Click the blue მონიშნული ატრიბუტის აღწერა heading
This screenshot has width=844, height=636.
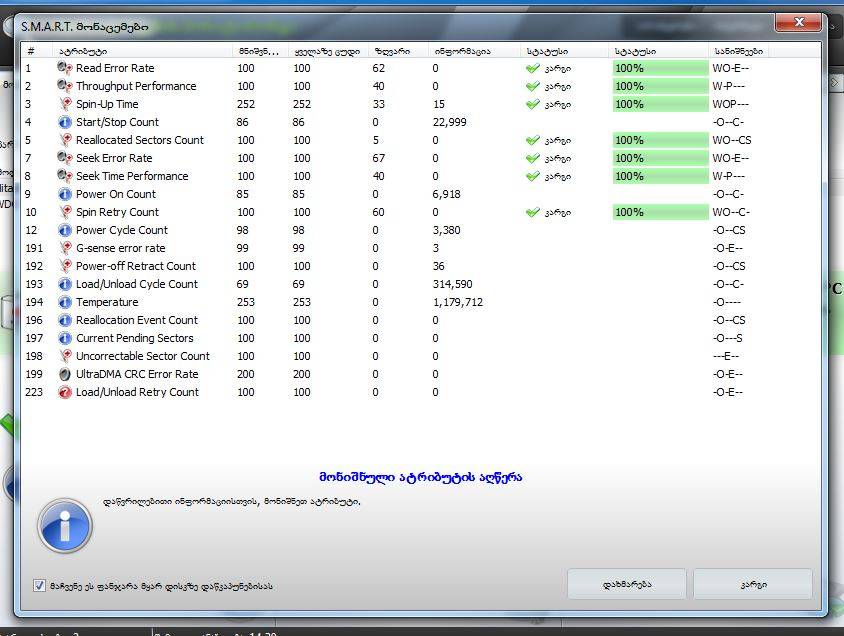[x=420, y=477]
